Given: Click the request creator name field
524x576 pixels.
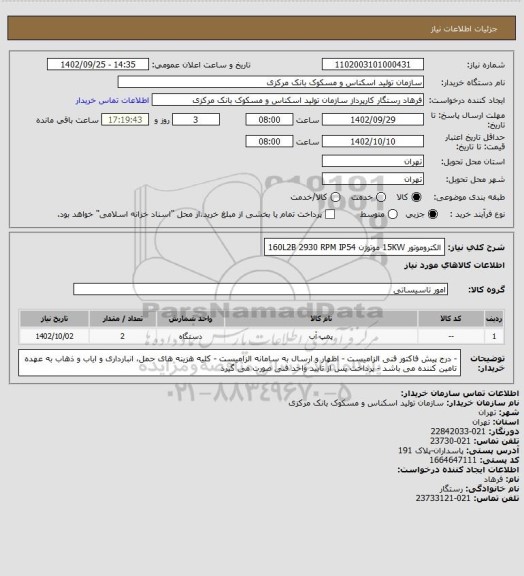Looking at the screenshot, I should point(288,100).
